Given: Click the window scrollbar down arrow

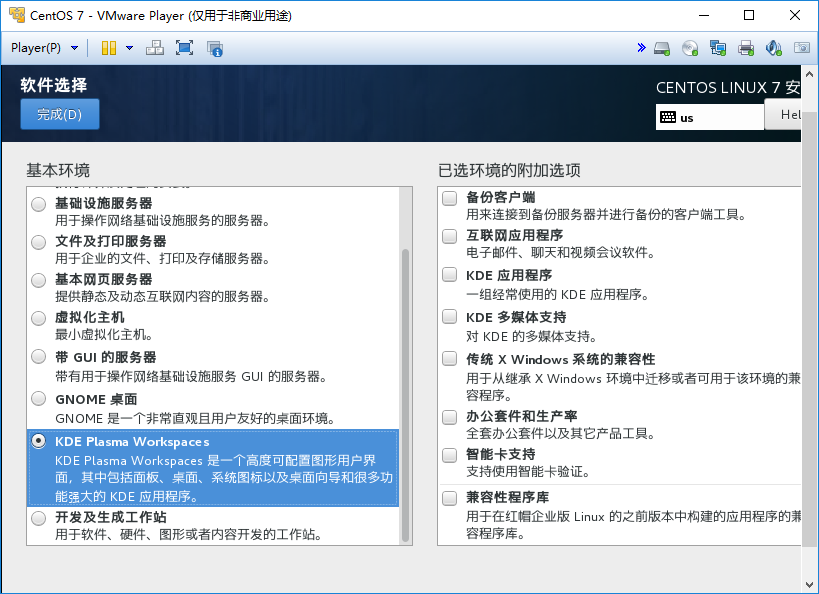Looking at the screenshot, I should click(x=810, y=585).
